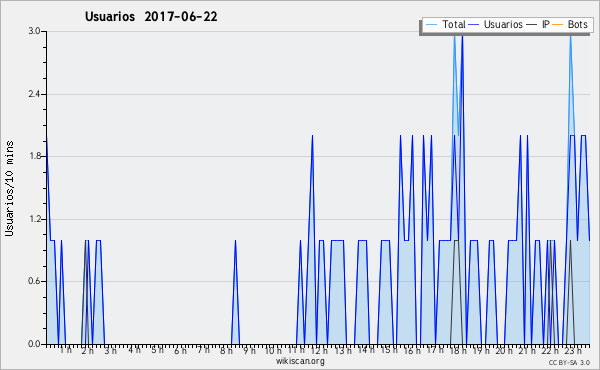Image resolution: width=600 pixels, height=370 pixels.
Task: Click the 15 h x-axis label
Action: pos(389,350)
